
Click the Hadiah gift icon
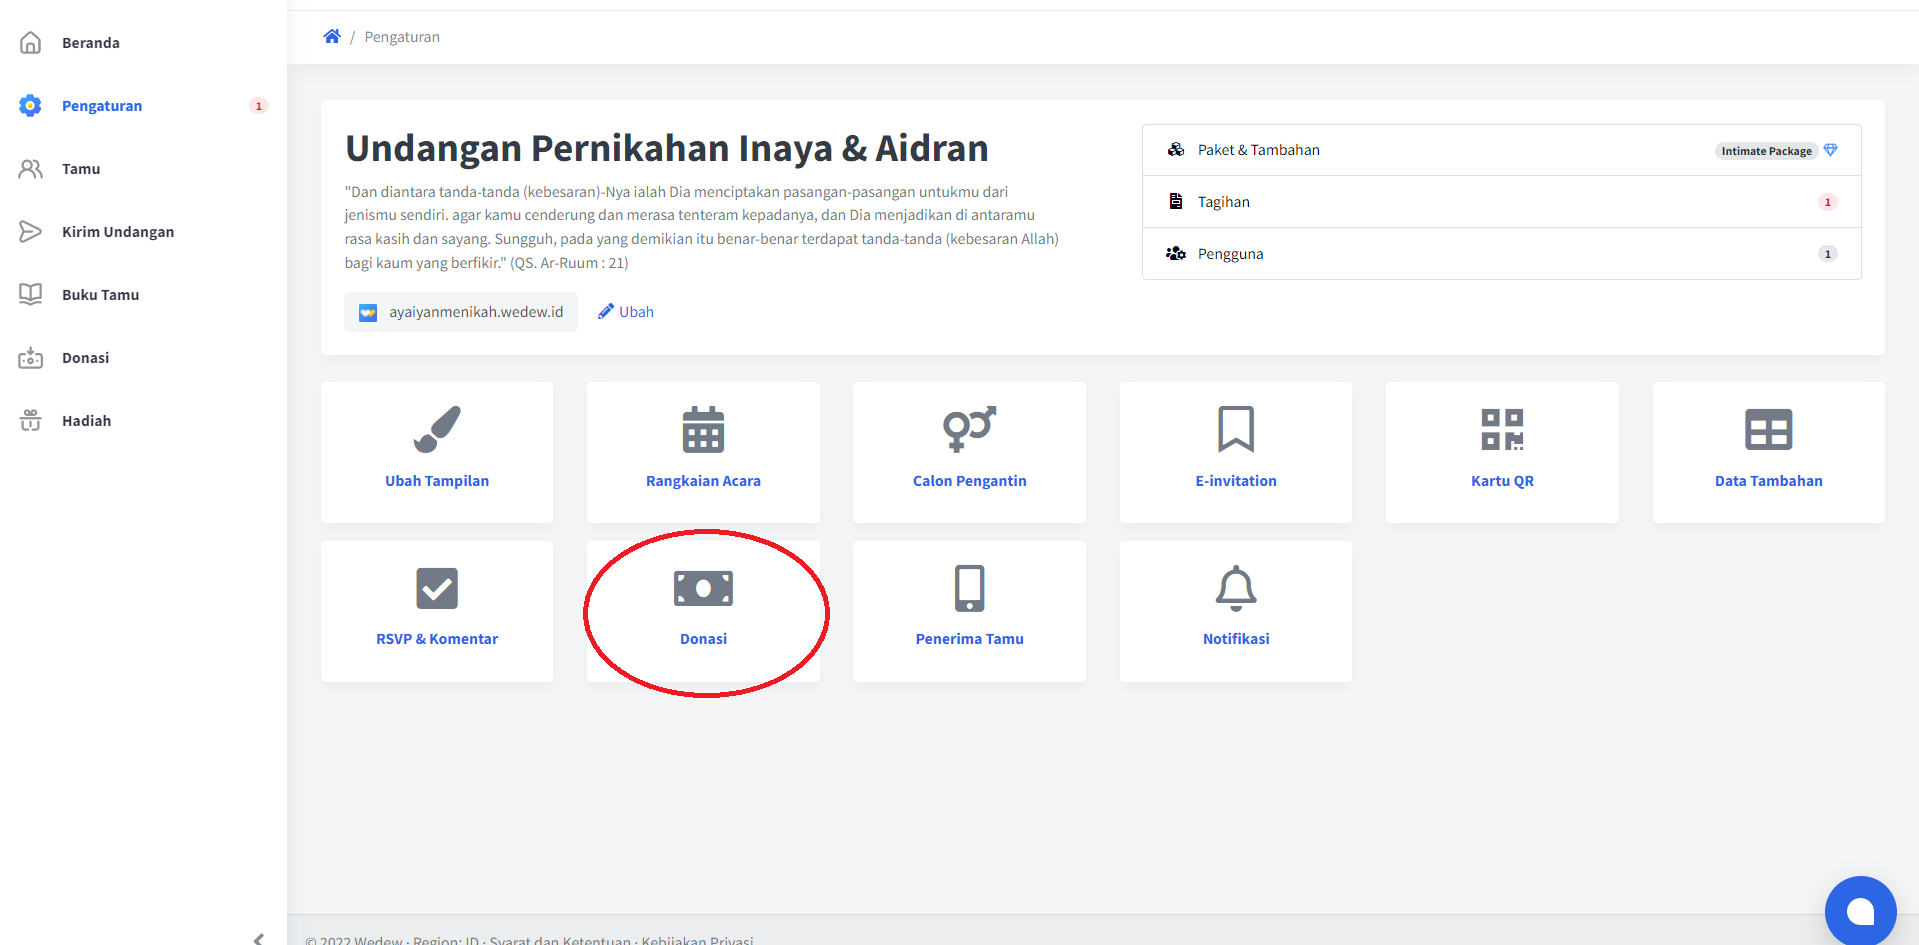[x=31, y=421]
